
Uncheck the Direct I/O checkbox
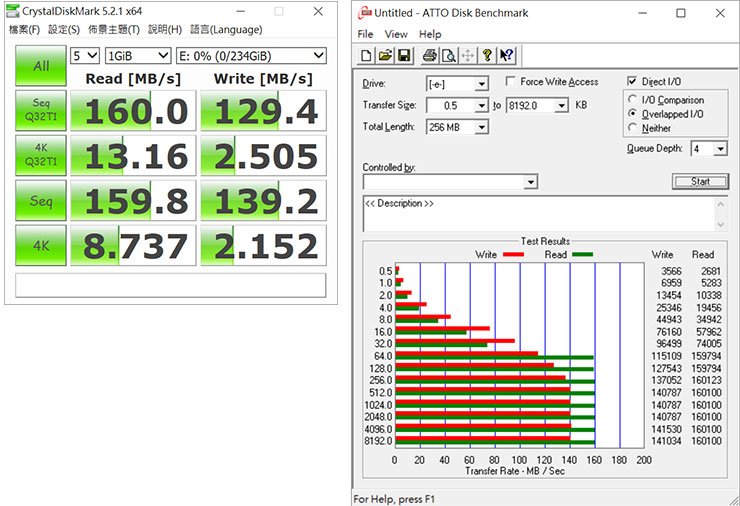[632, 82]
